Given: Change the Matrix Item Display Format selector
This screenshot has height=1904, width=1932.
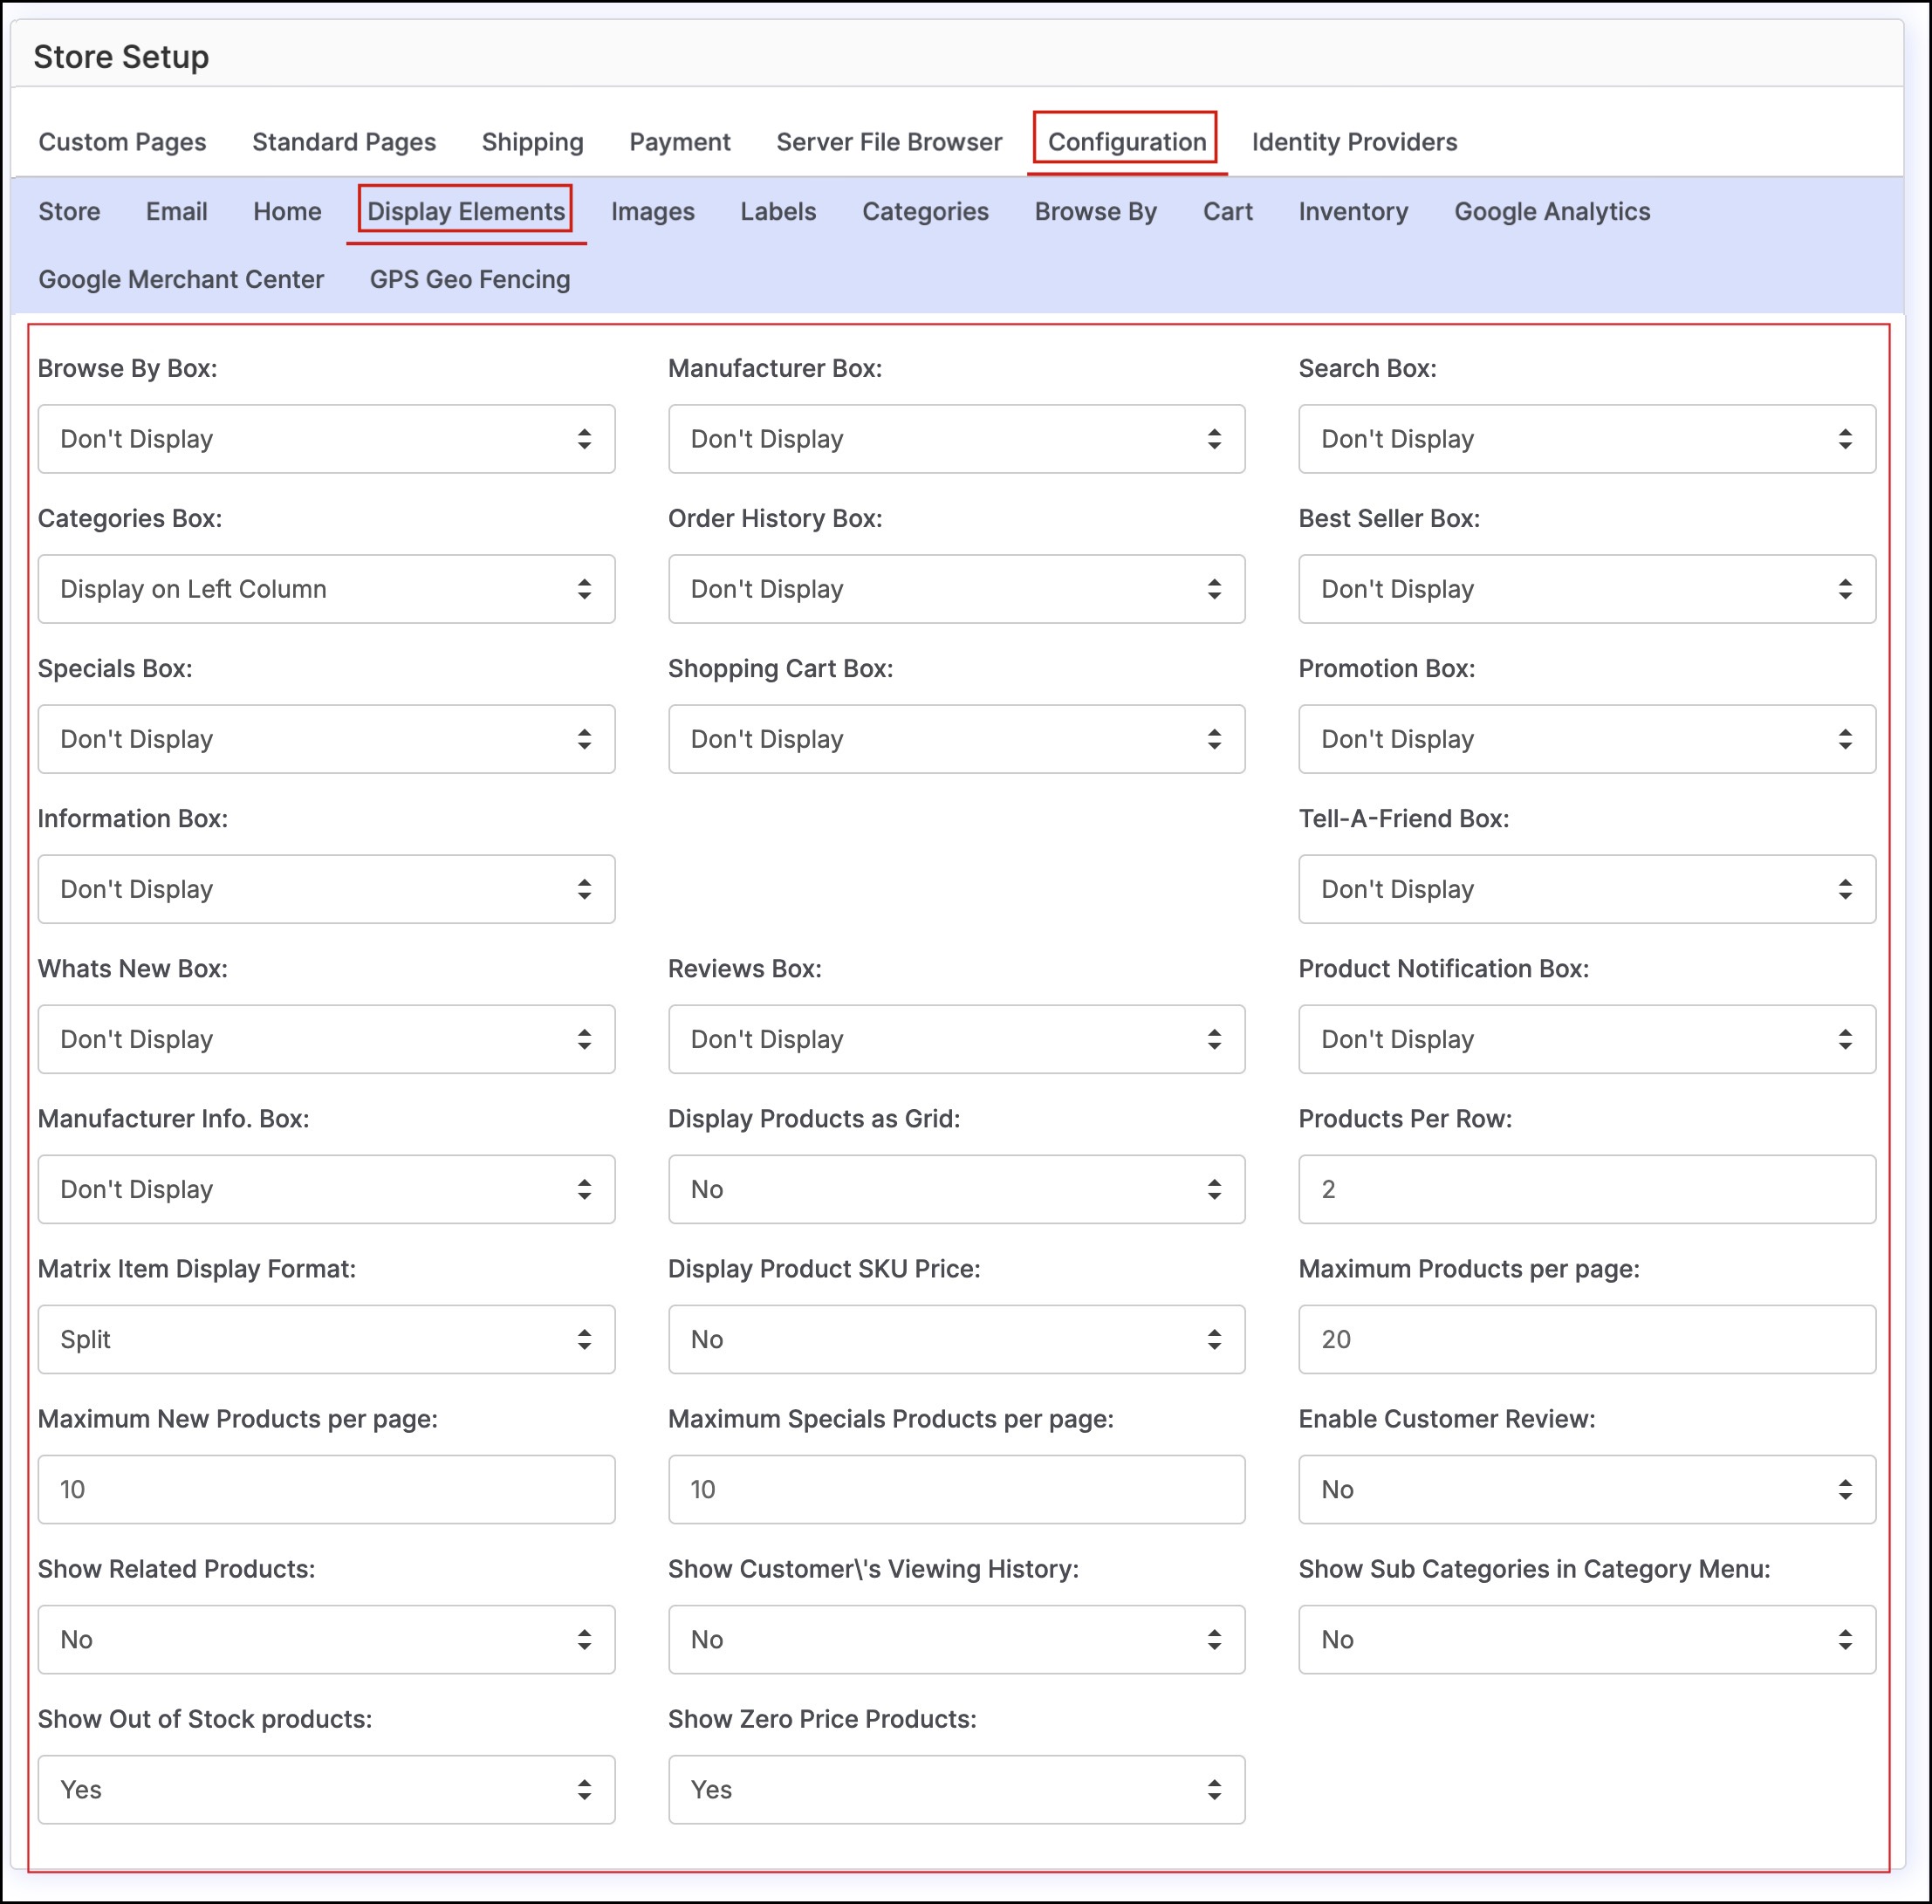Looking at the screenshot, I should pos(326,1339).
